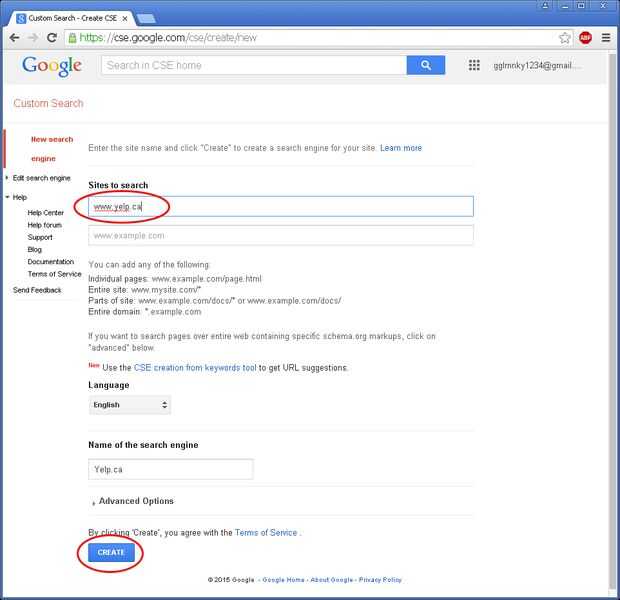Viewport: 620px width, 600px height.
Task: Select New search engine in sidebar
Action: (51, 149)
